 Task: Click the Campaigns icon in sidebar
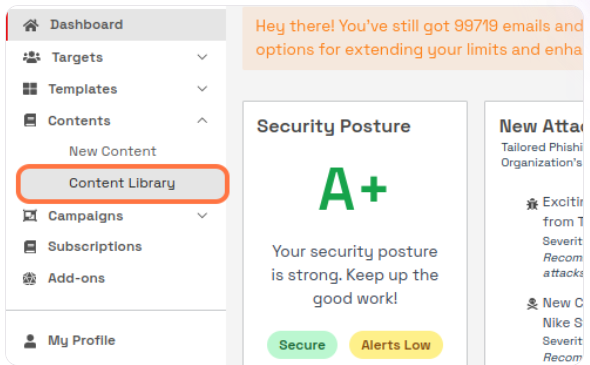pos(30,216)
